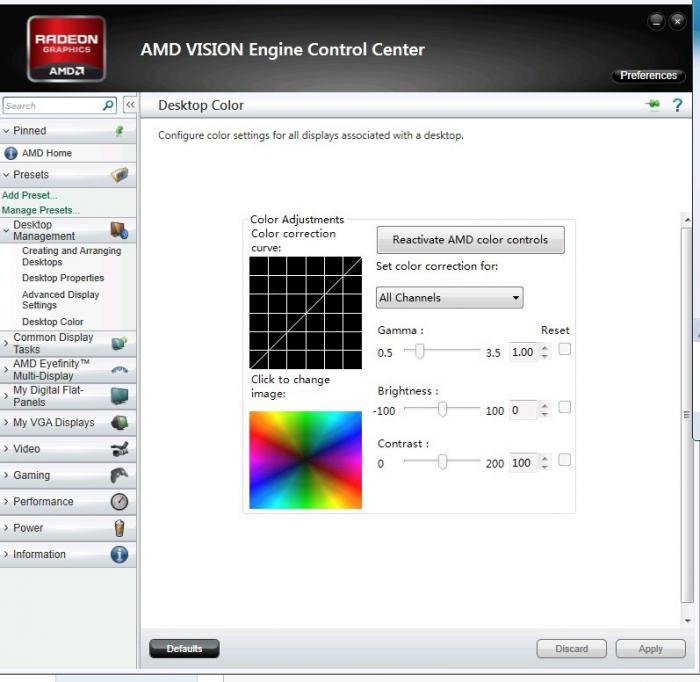Click the Manage Presets link
700x682 pixels.
pos(40,210)
